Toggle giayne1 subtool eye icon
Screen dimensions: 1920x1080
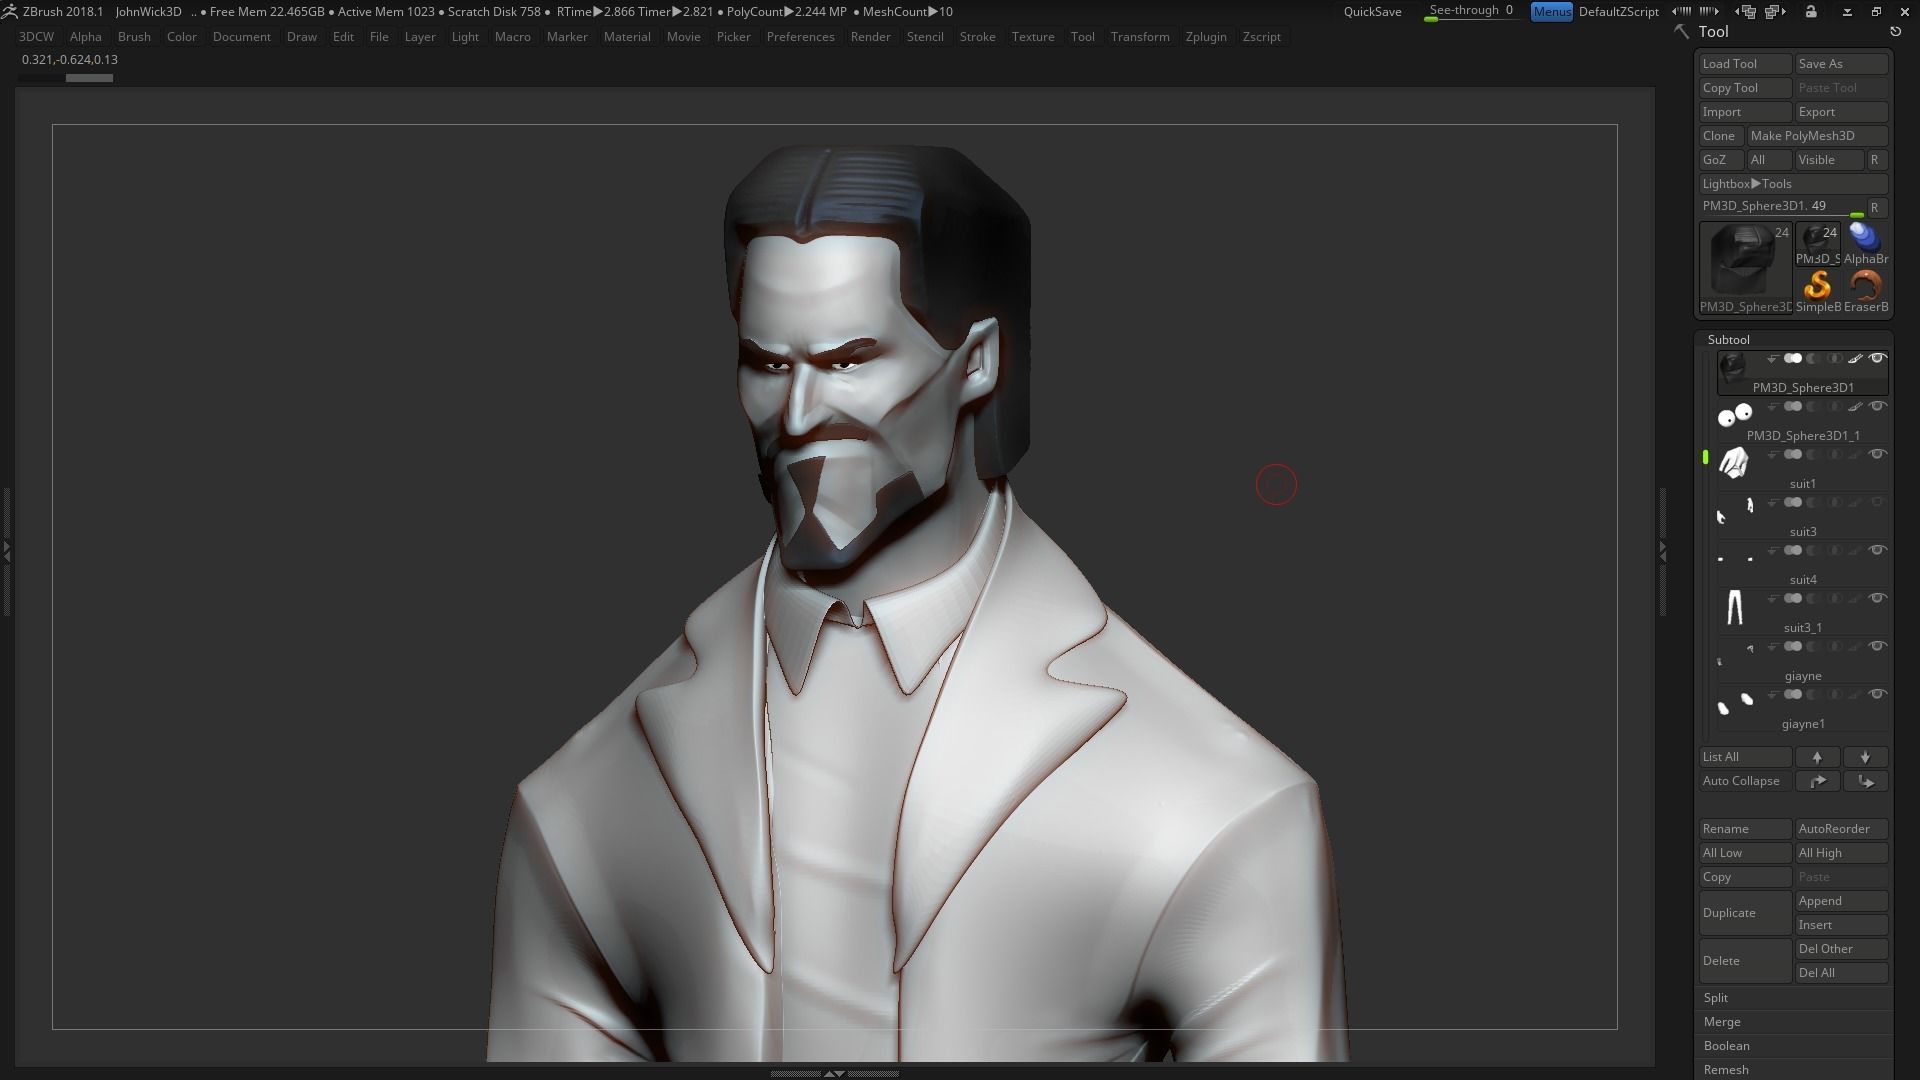[x=1877, y=694]
